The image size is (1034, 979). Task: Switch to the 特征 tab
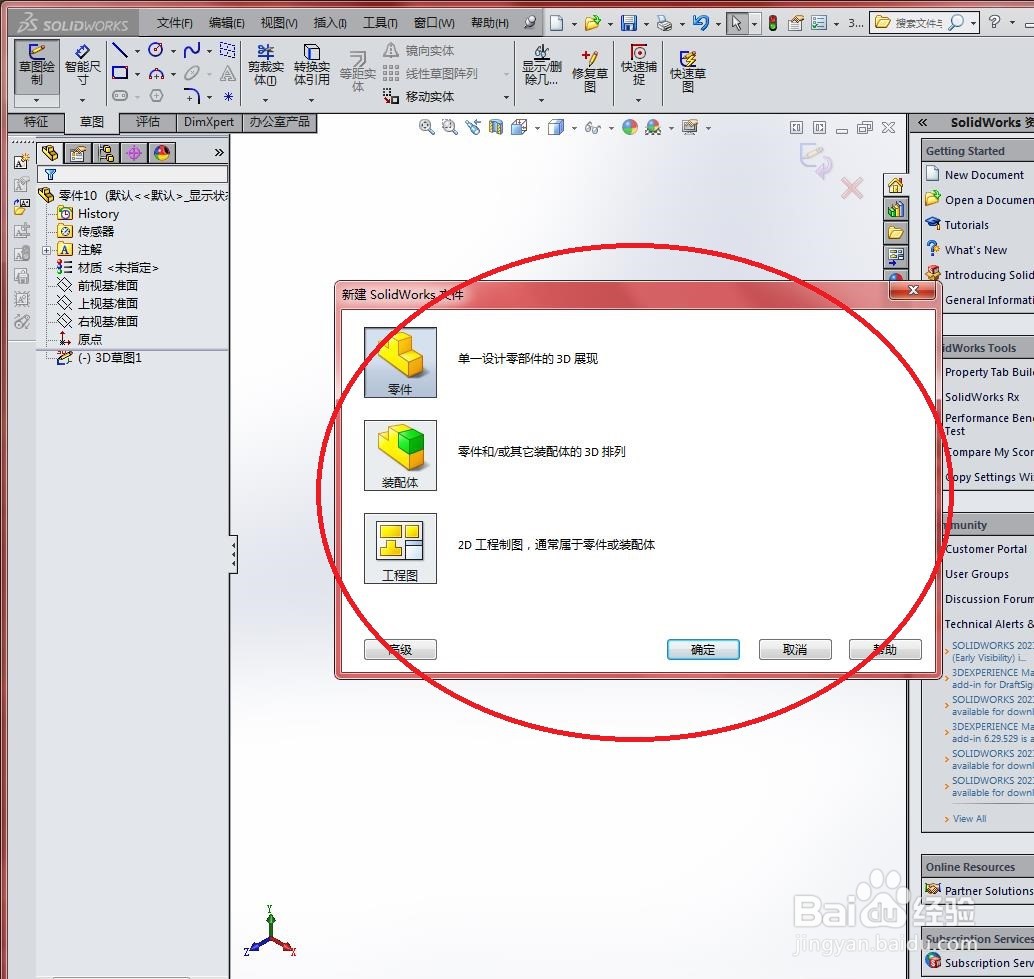(36, 122)
